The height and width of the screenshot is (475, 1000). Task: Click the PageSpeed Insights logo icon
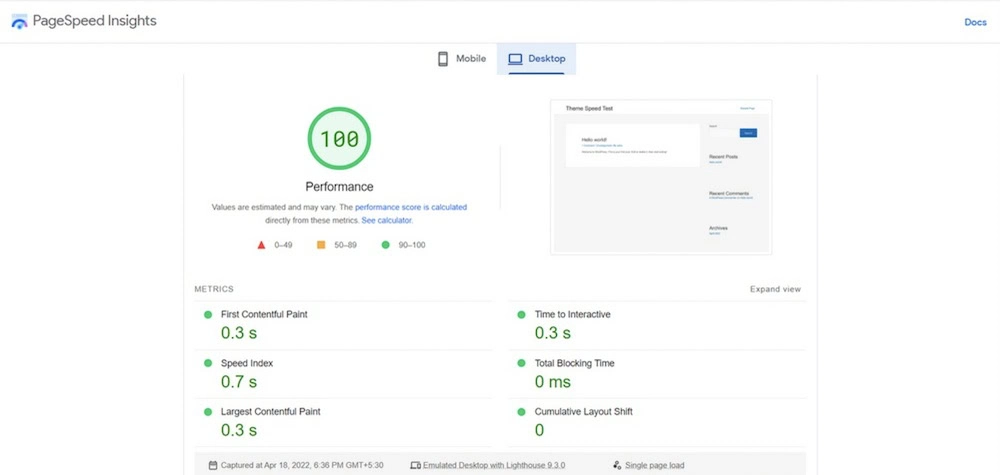(19, 21)
